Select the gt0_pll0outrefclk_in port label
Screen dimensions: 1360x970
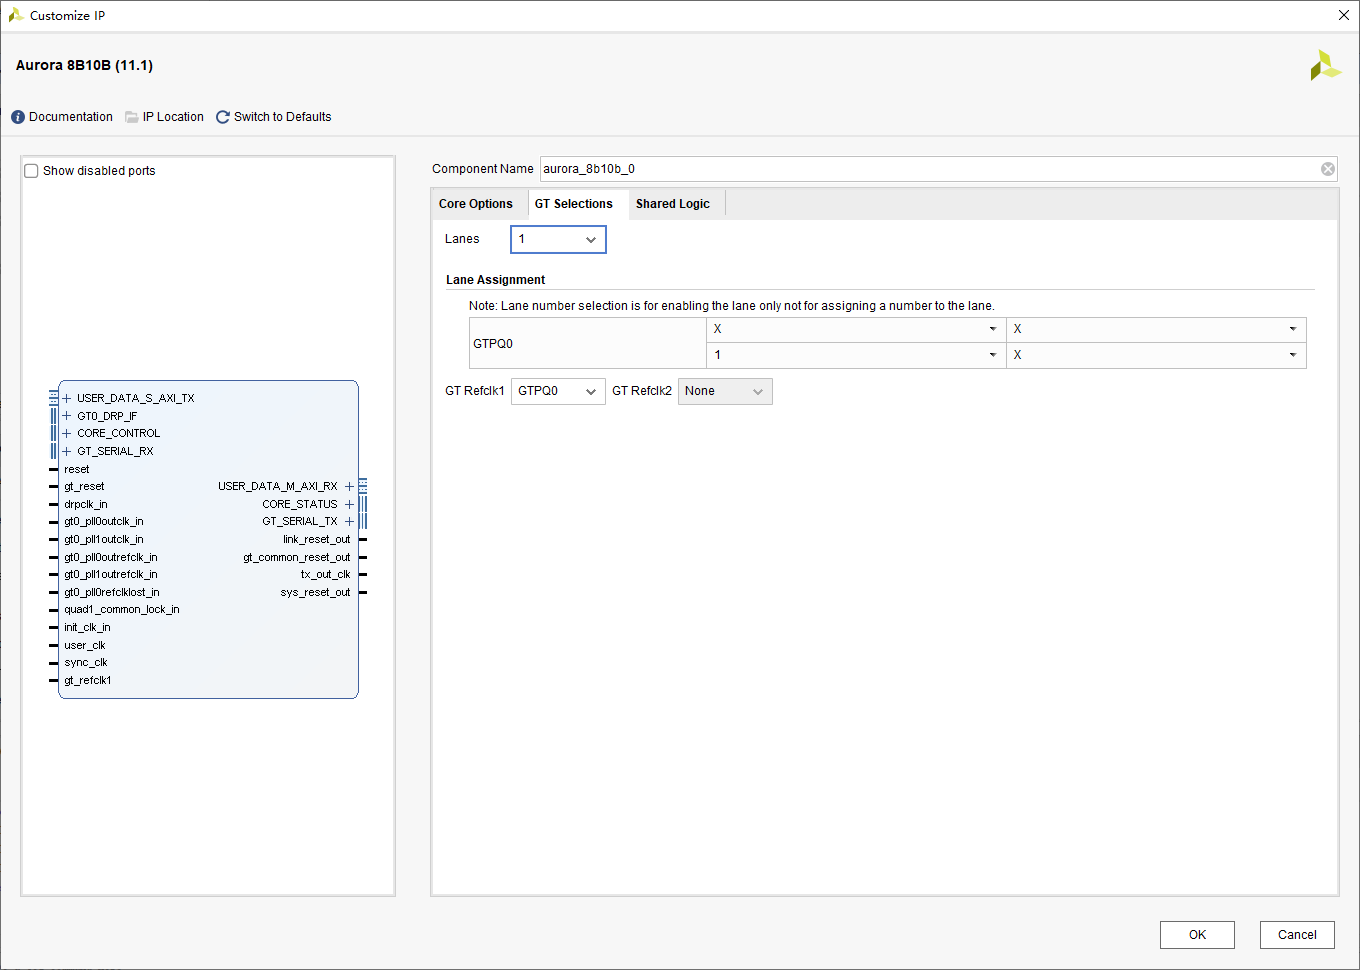coord(111,557)
